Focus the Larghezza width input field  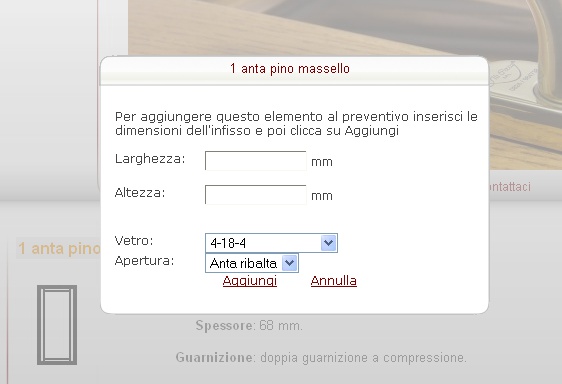point(256,160)
